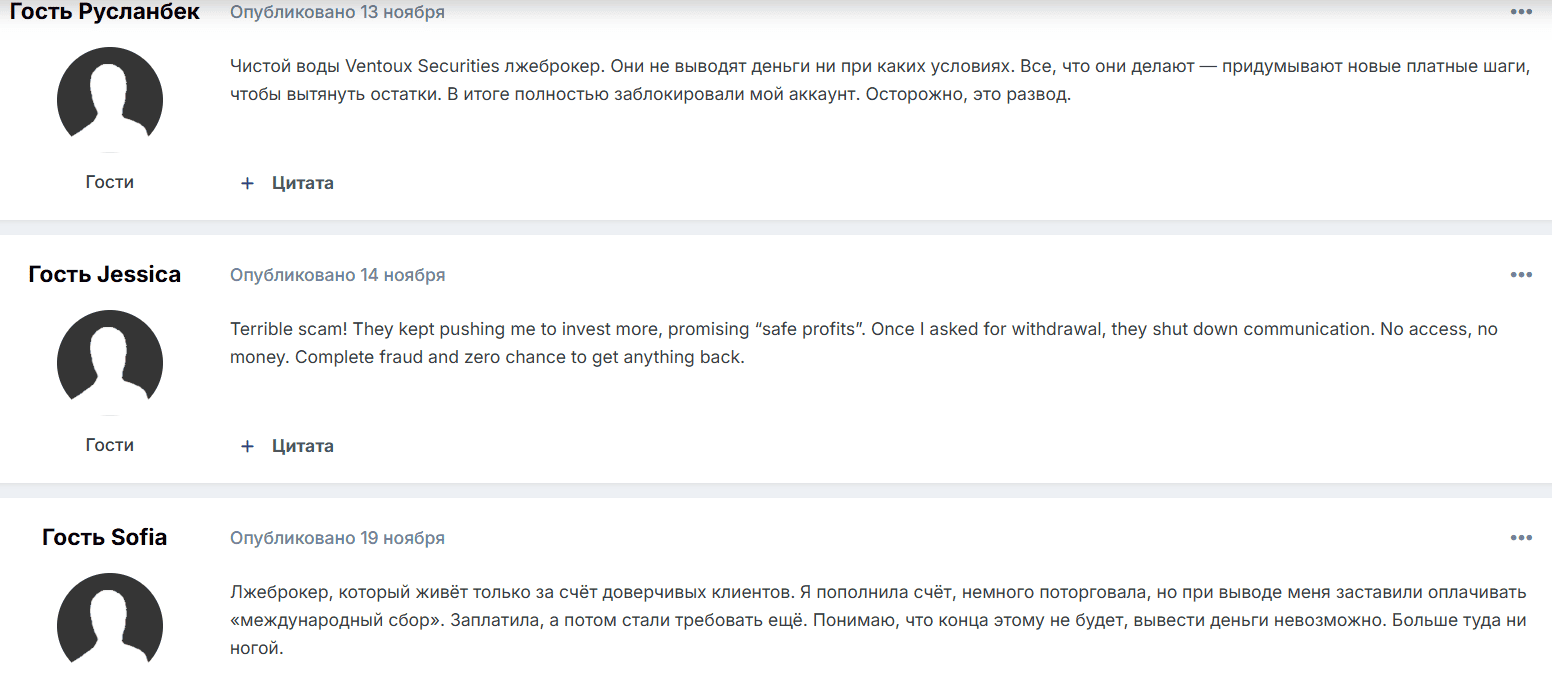Viewport: 1552px width, 676px height.
Task: Click Гость Русланбек's avatar icon
Action: 110,98
